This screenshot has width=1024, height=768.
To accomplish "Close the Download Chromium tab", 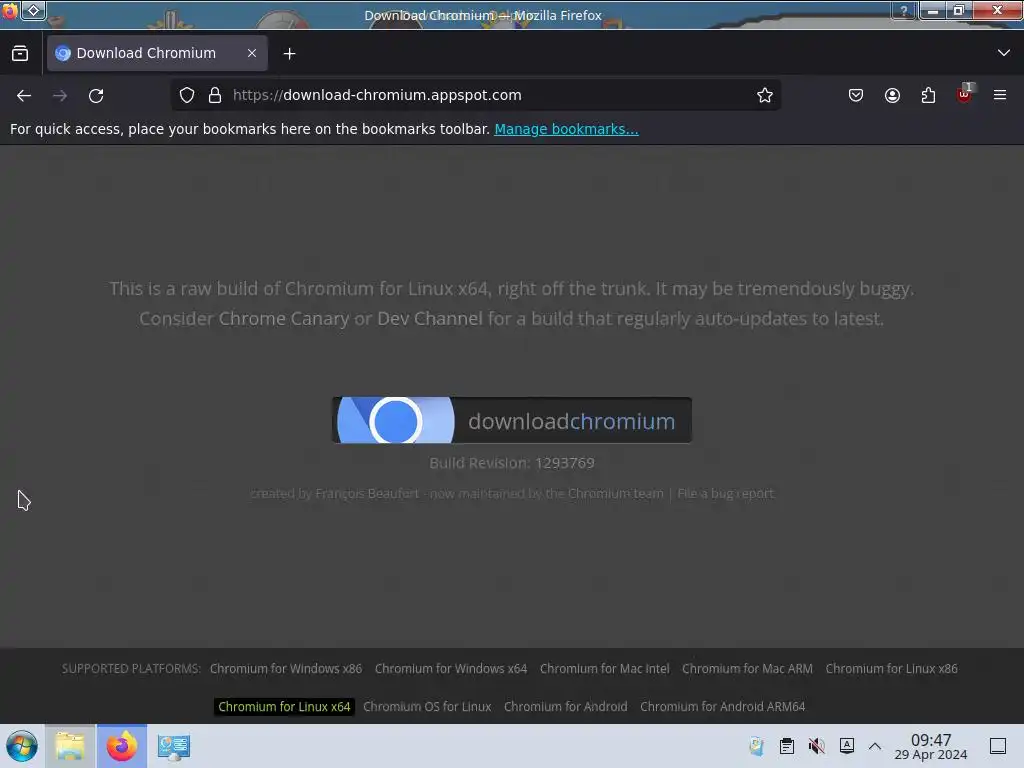I will pyautogui.click(x=252, y=53).
